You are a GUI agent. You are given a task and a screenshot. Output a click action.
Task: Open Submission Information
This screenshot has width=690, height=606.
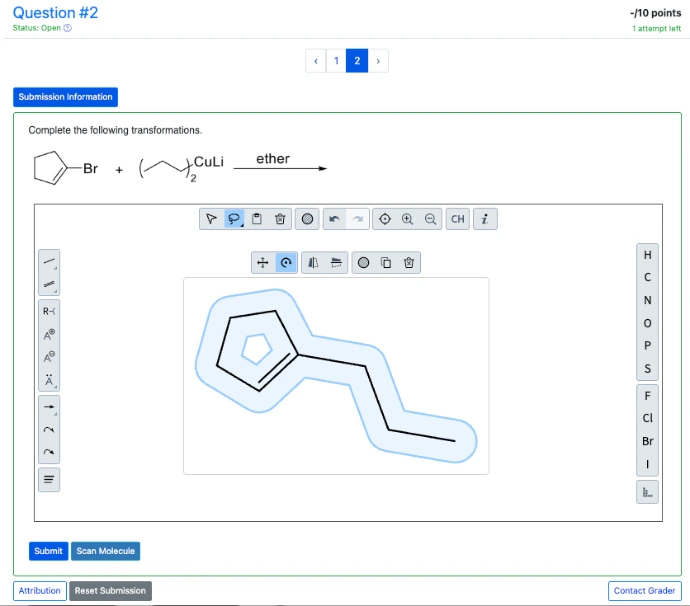point(65,97)
